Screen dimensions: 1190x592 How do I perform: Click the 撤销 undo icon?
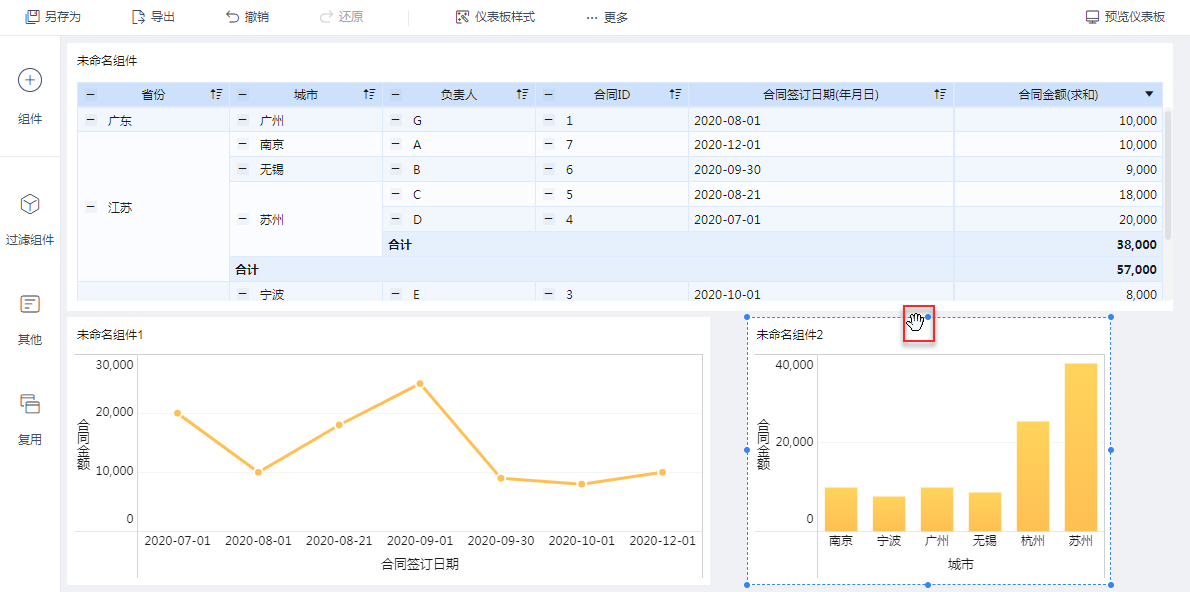232,17
